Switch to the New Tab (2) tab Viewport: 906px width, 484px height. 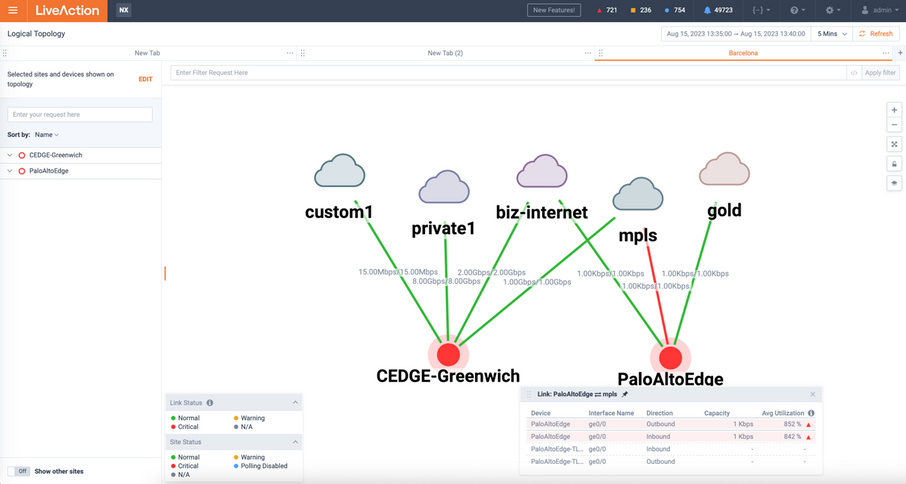[445, 53]
